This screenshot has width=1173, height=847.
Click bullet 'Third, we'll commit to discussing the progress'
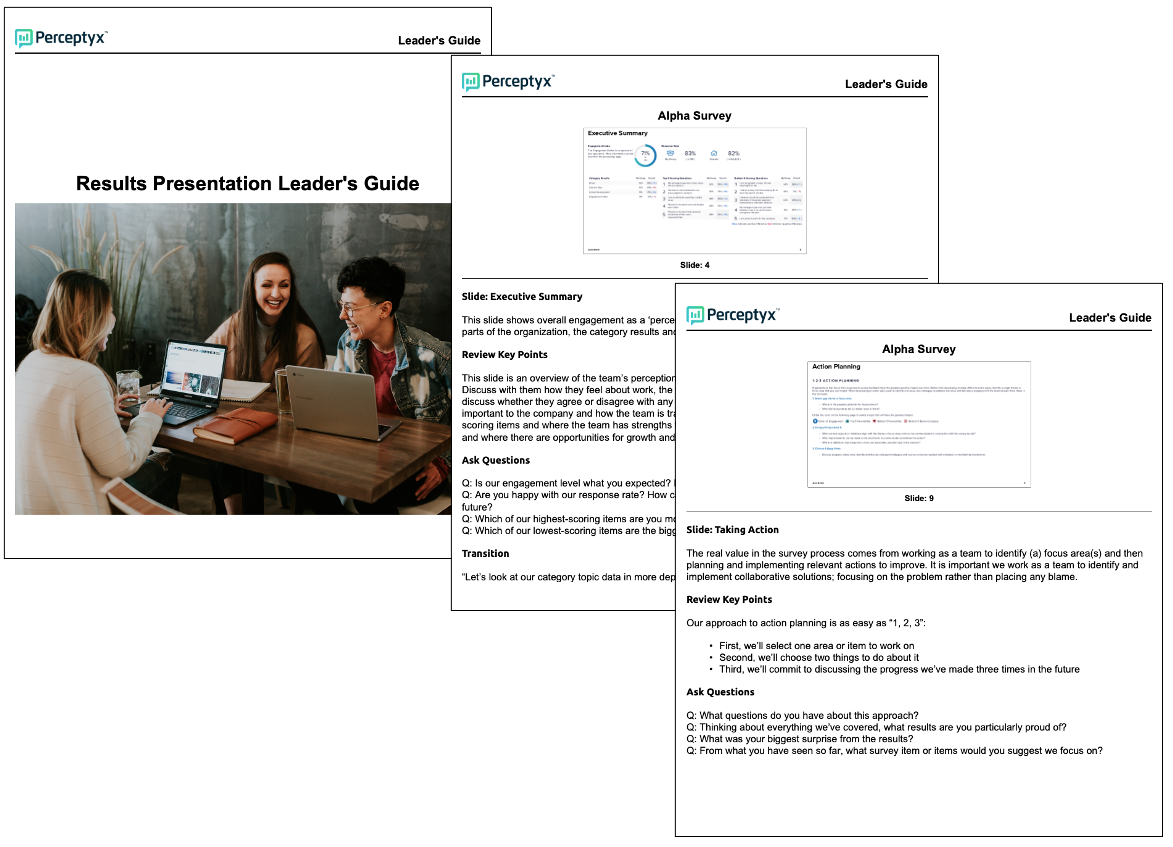(x=899, y=670)
